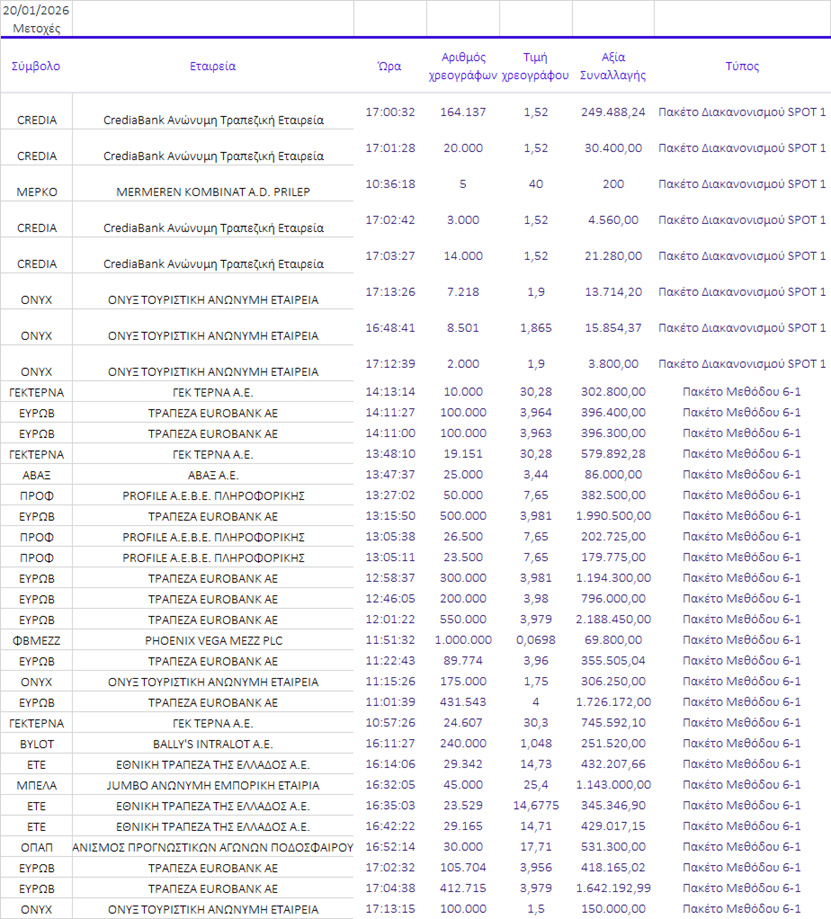Screen dimensions: 831x919
Task: Click the value 1.990.500,00
Action: tap(613, 516)
